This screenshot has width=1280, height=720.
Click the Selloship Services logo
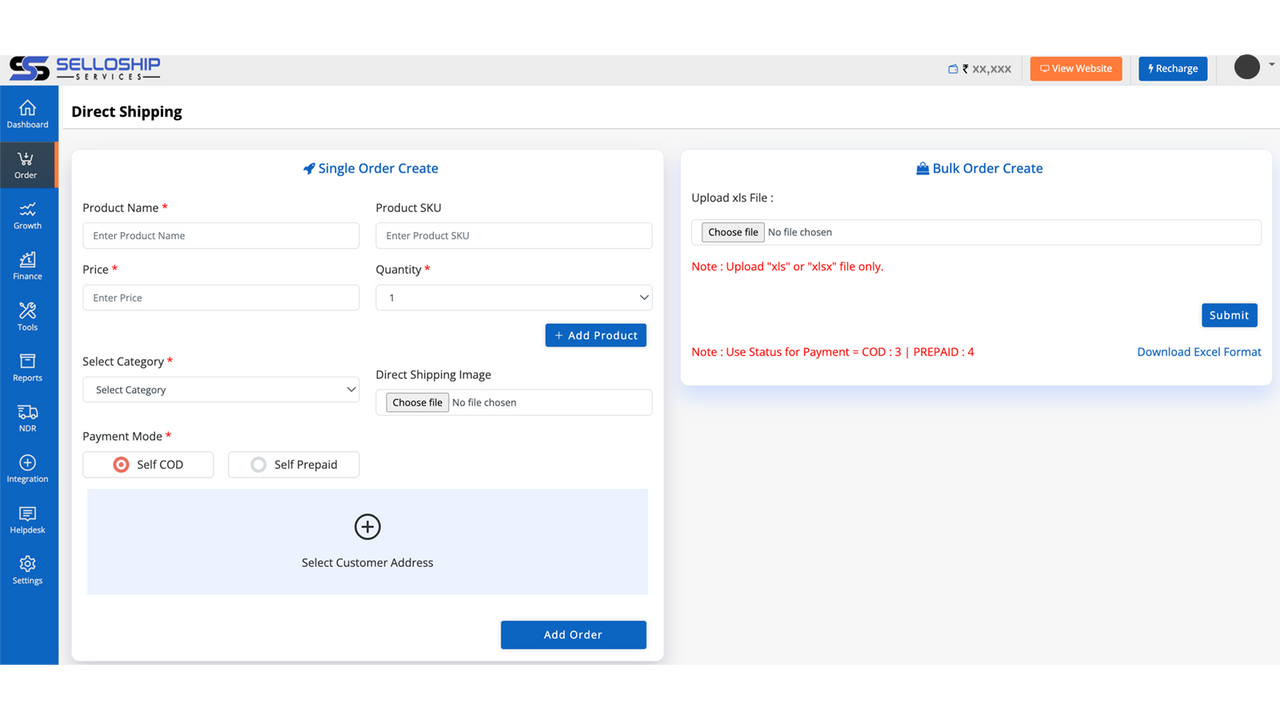[x=85, y=69]
